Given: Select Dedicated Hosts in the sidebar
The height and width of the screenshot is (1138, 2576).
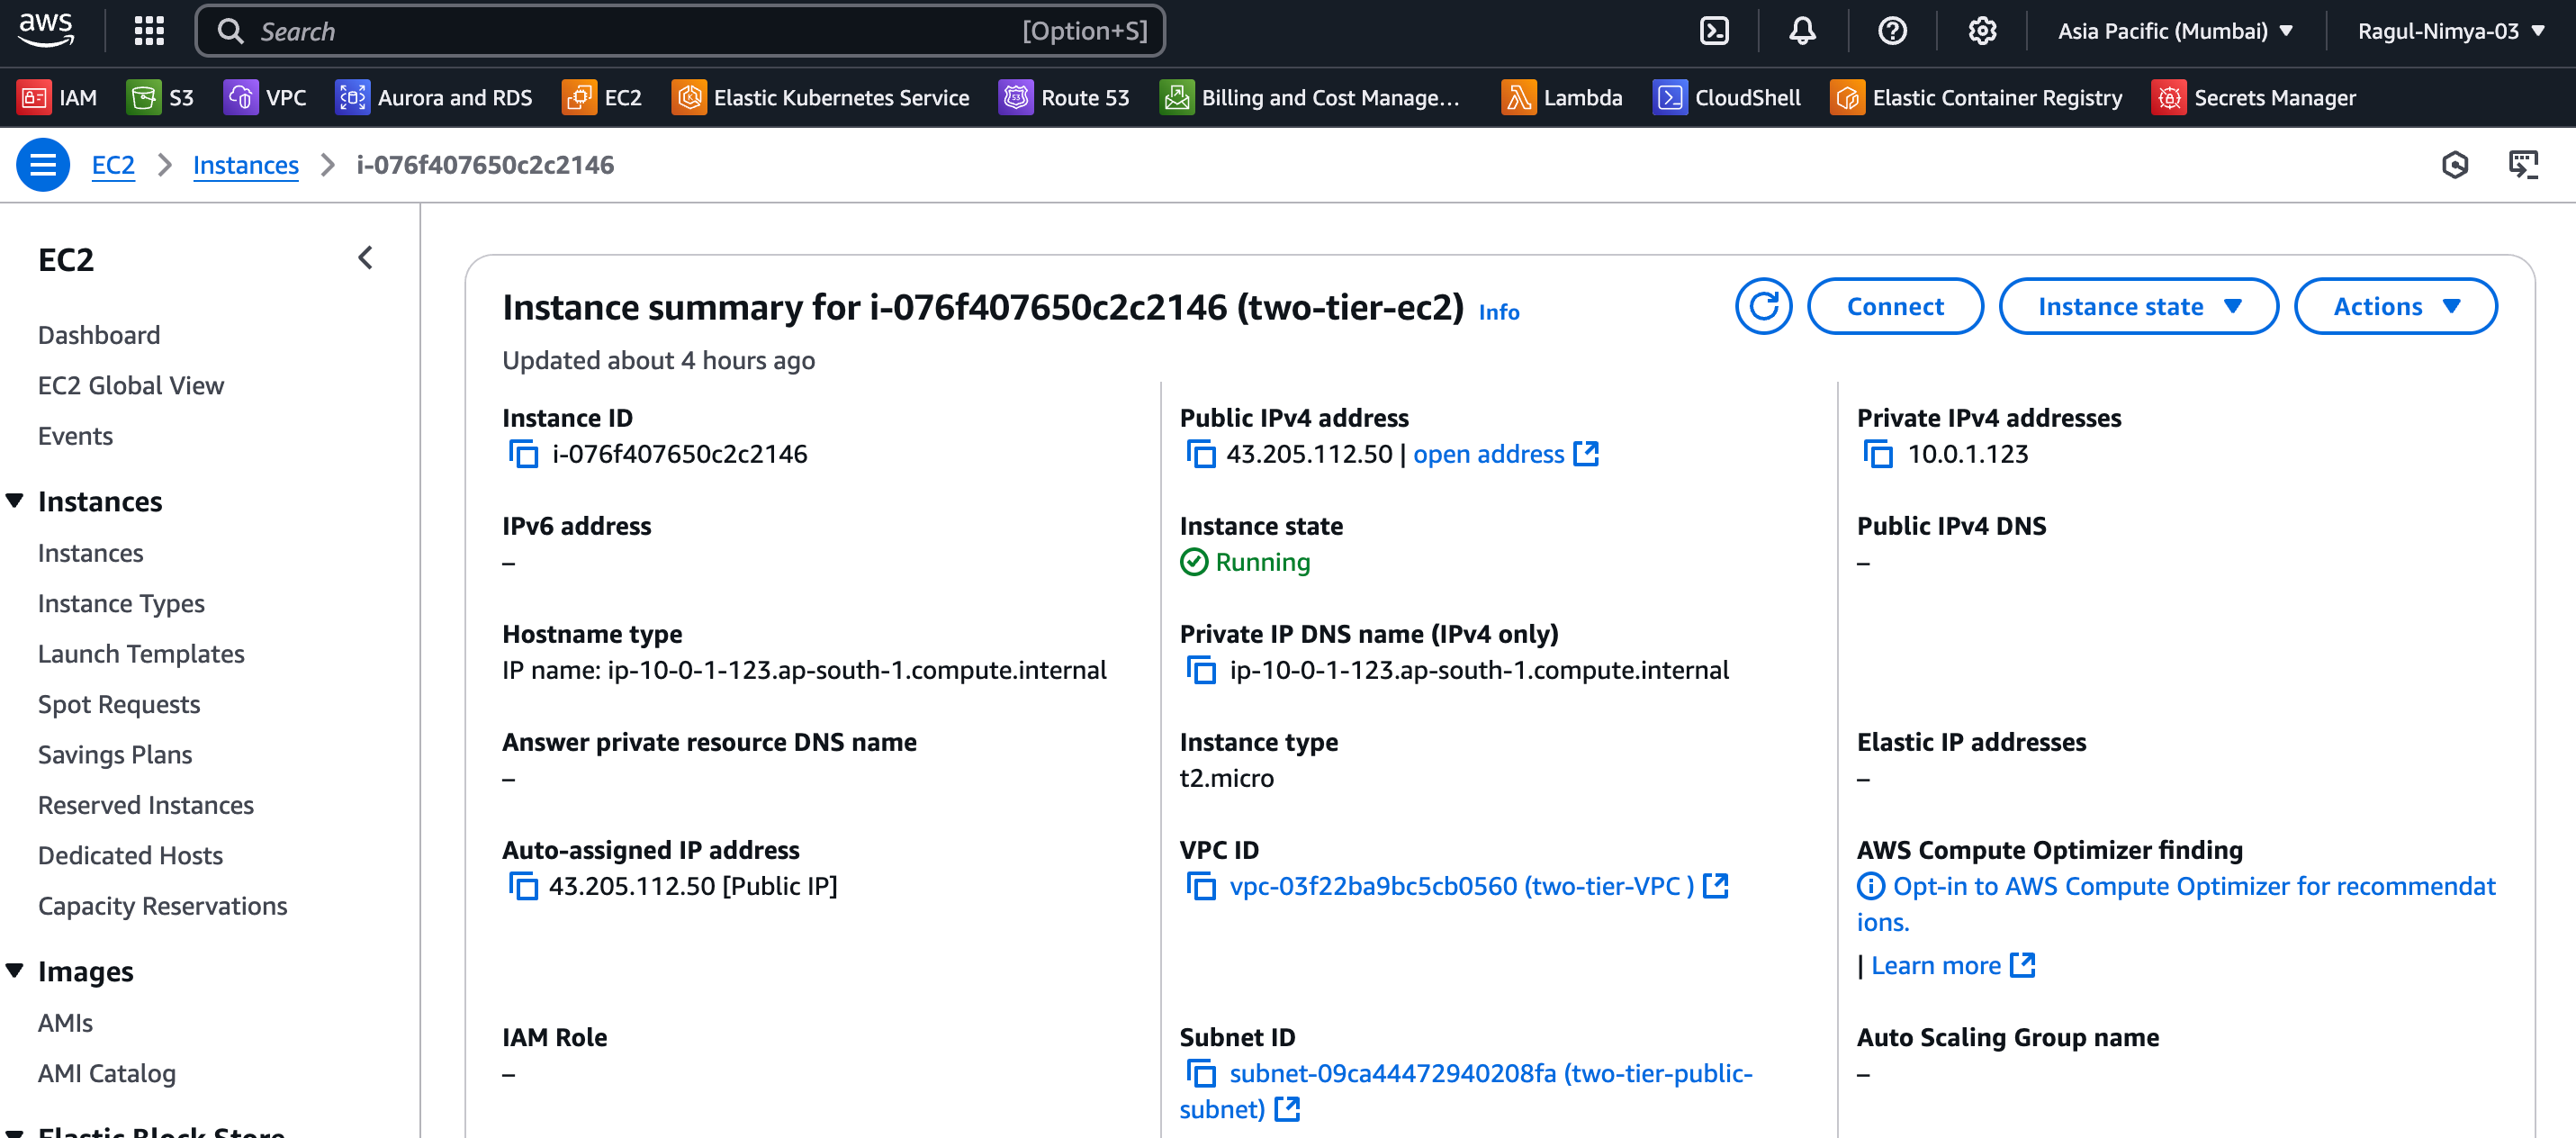Looking at the screenshot, I should (x=130, y=855).
